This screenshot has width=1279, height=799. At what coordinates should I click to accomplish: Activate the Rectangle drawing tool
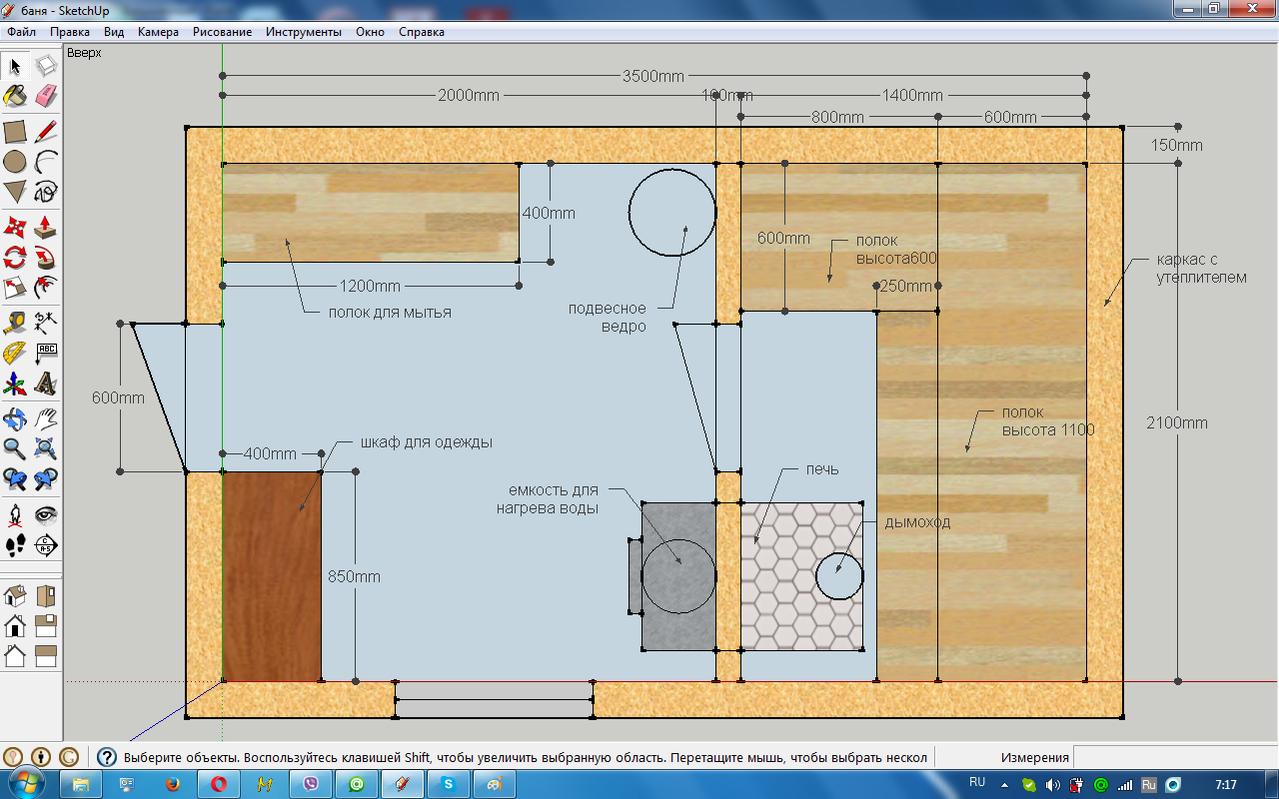(15, 132)
